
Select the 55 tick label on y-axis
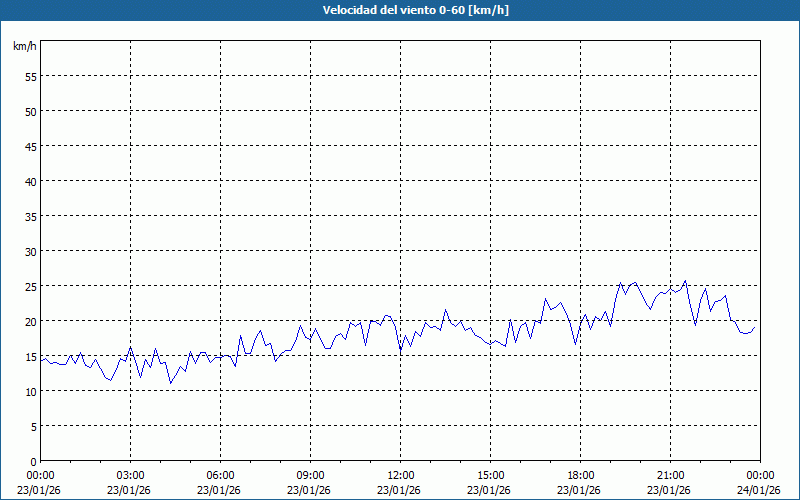[30, 76]
